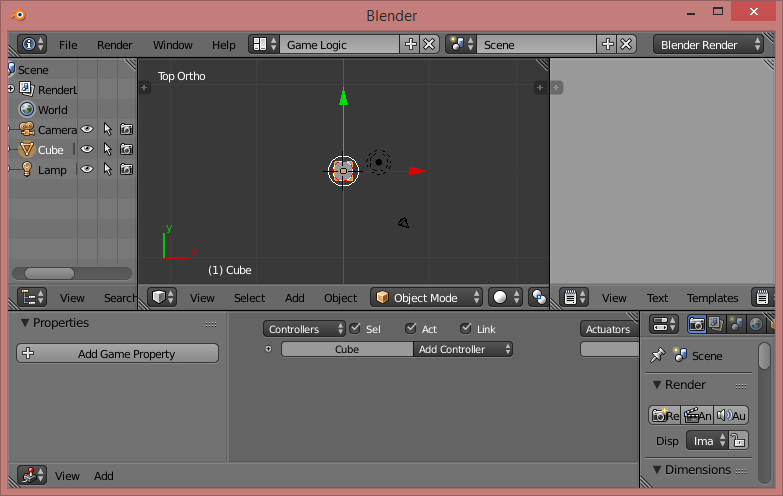Open the Render Layers properties tab
Screen dimensions: 783x496
click(x=716, y=325)
